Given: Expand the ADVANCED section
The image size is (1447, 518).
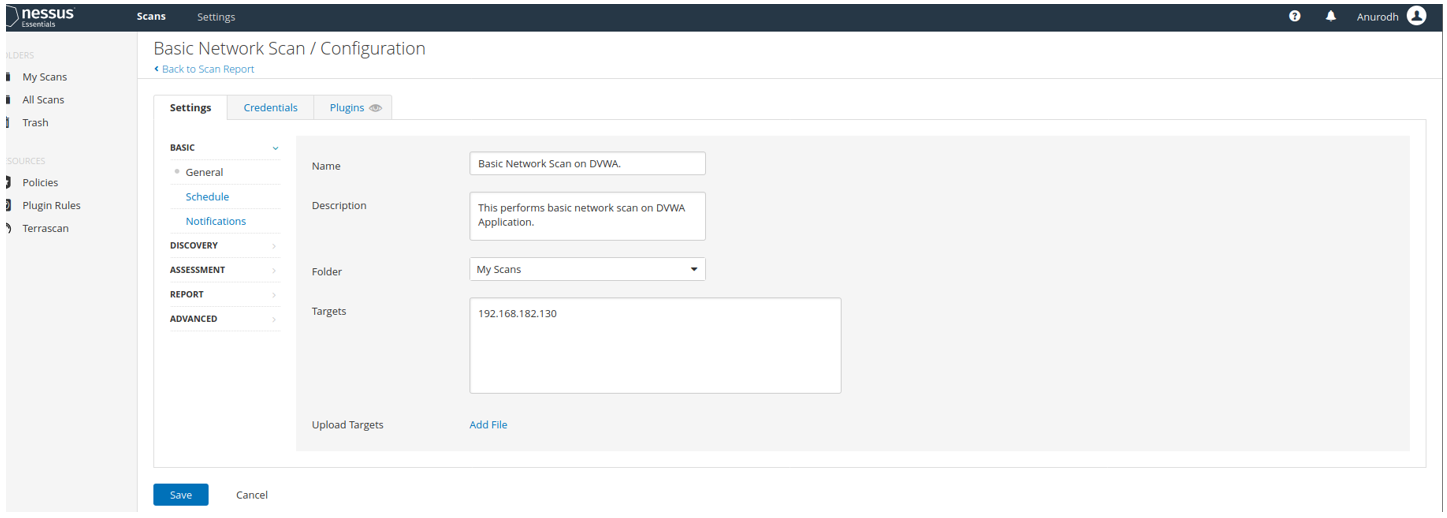Looking at the screenshot, I should pyautogui.click(x=224, y=319).
